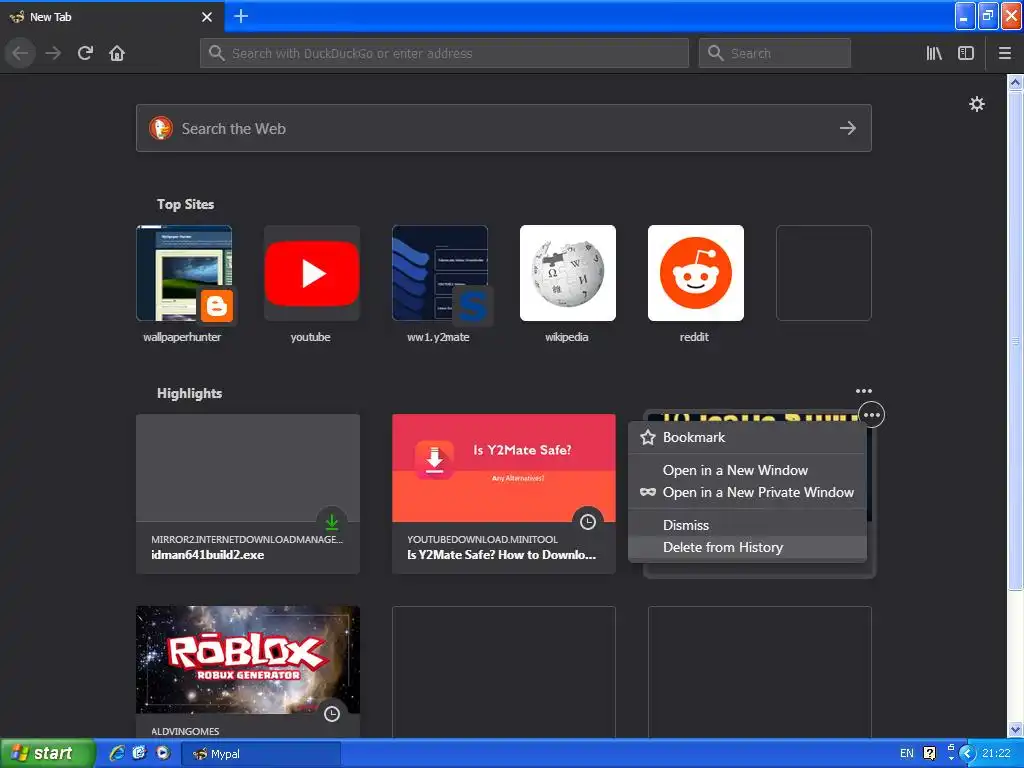Click the empty top site slot
This screenshot has height=768, width=1024.
[x=824, y=273]
